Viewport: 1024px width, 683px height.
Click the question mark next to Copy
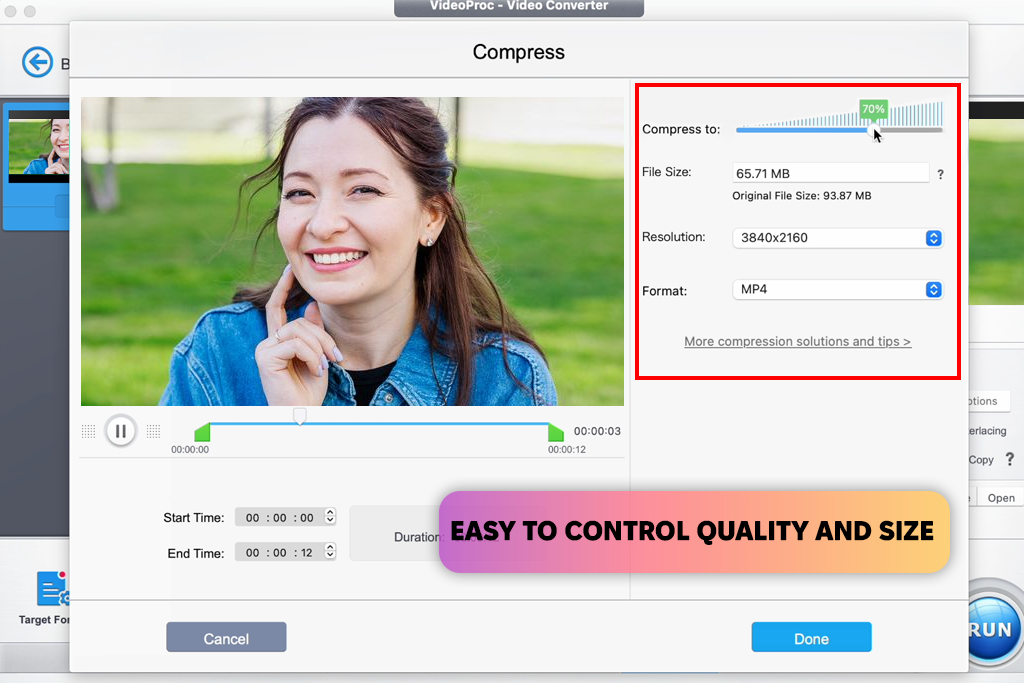coord(1010,459)
